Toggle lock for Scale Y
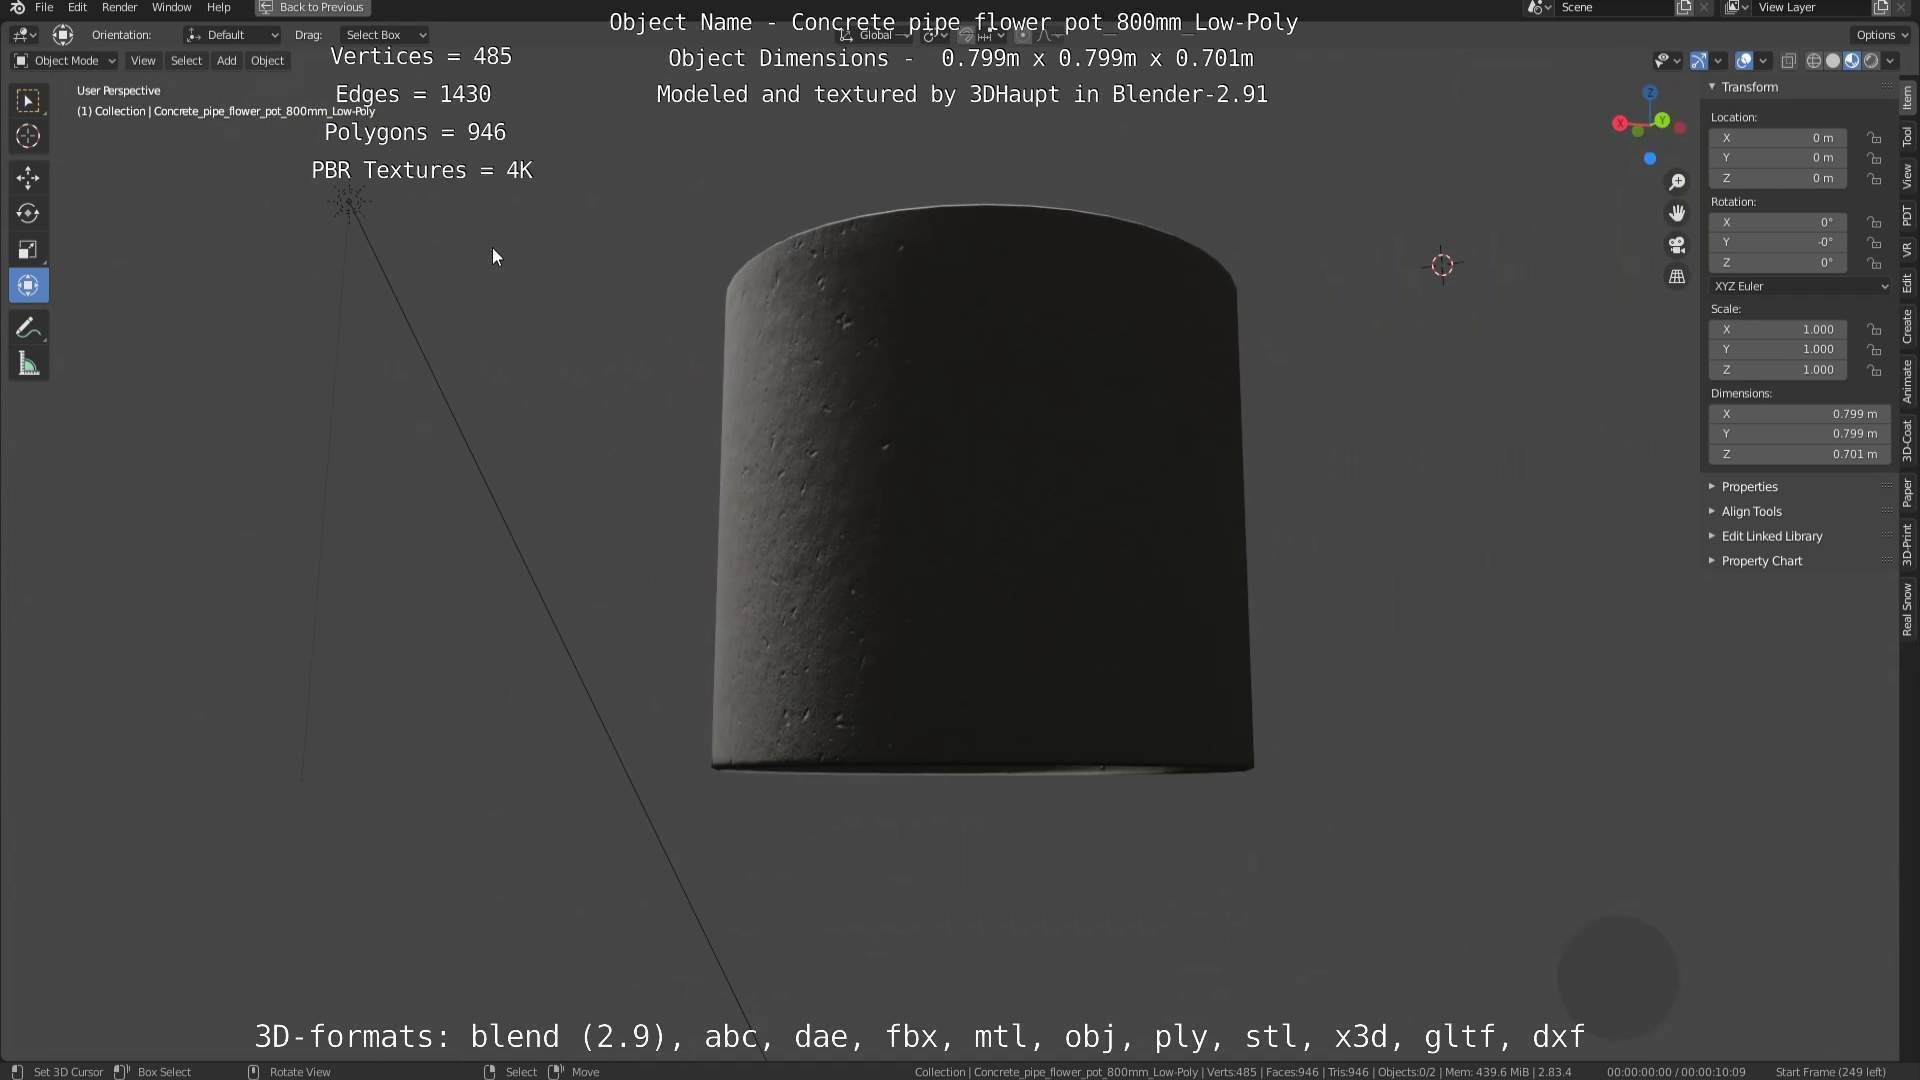Screen dimensions: 1920x1080 (1875, 350)
